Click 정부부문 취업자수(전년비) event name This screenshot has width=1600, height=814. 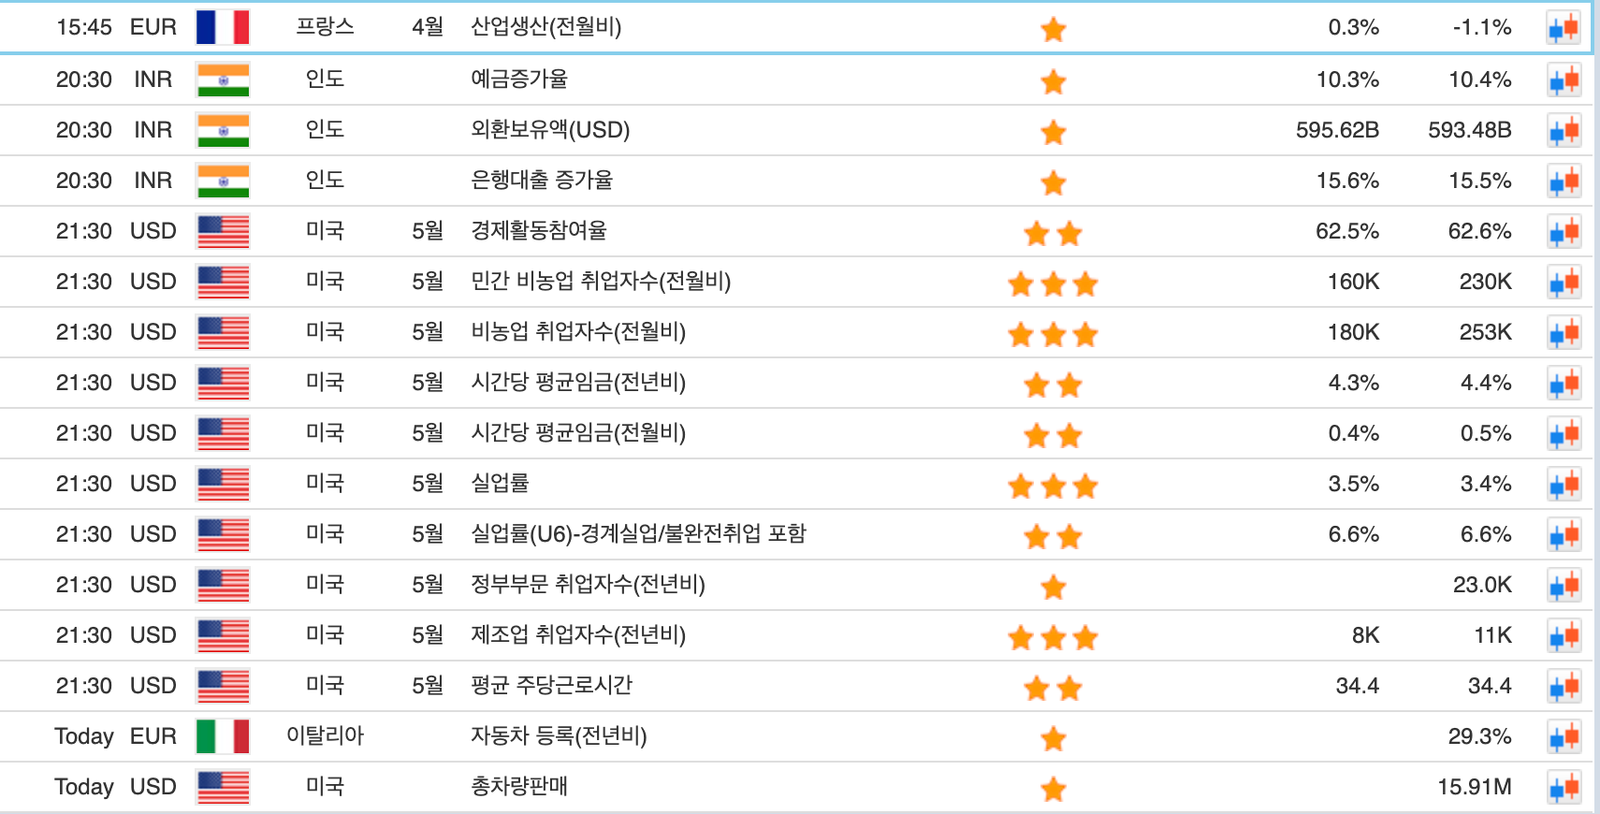point(588,585)
